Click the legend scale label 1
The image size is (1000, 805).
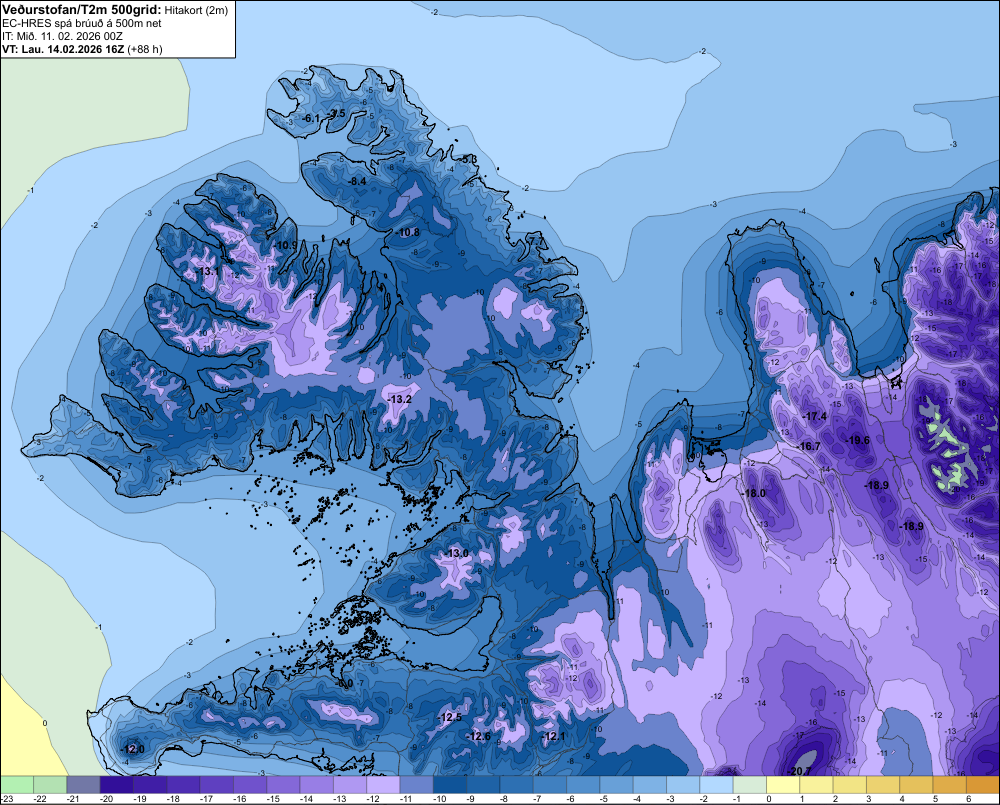point(802,799)
